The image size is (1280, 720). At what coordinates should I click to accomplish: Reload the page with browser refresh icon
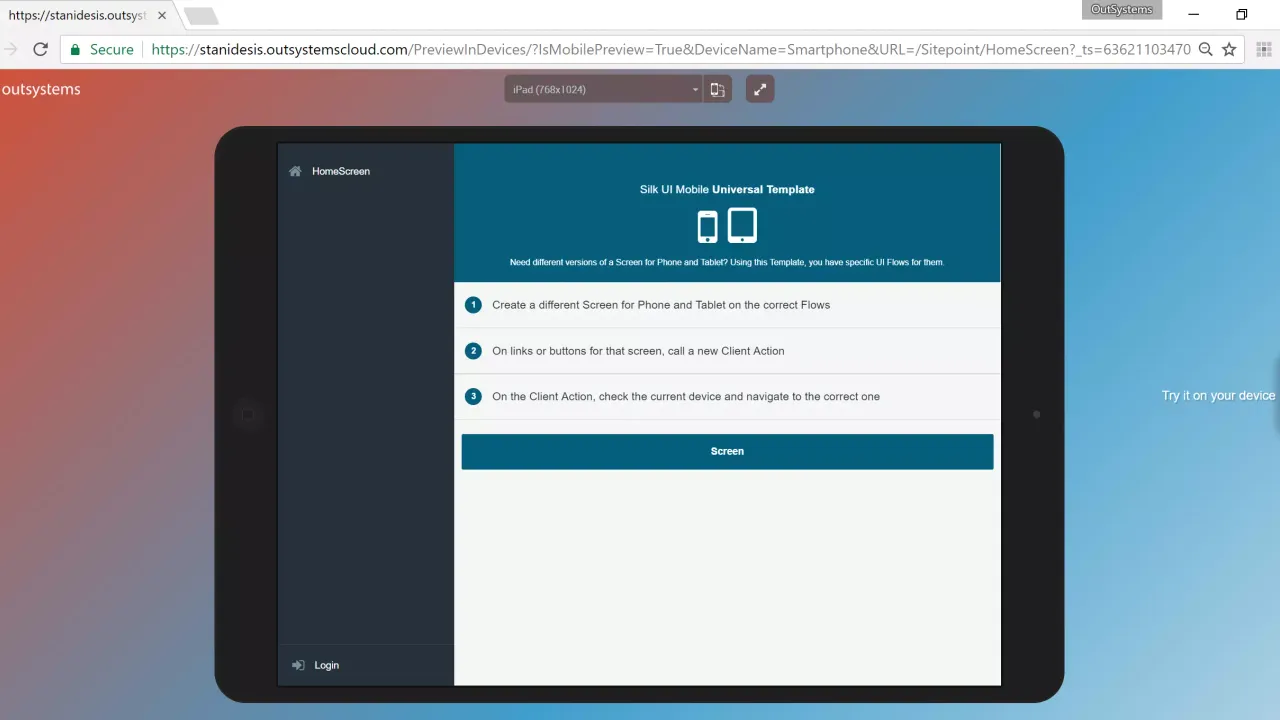[x=40, y=49]
